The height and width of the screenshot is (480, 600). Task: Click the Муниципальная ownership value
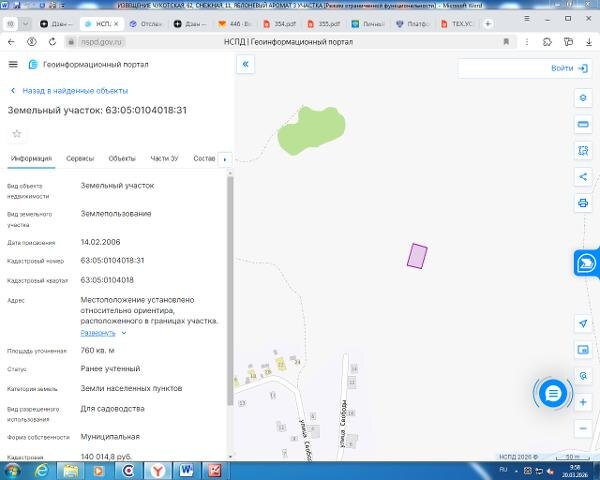click(110, 437)
